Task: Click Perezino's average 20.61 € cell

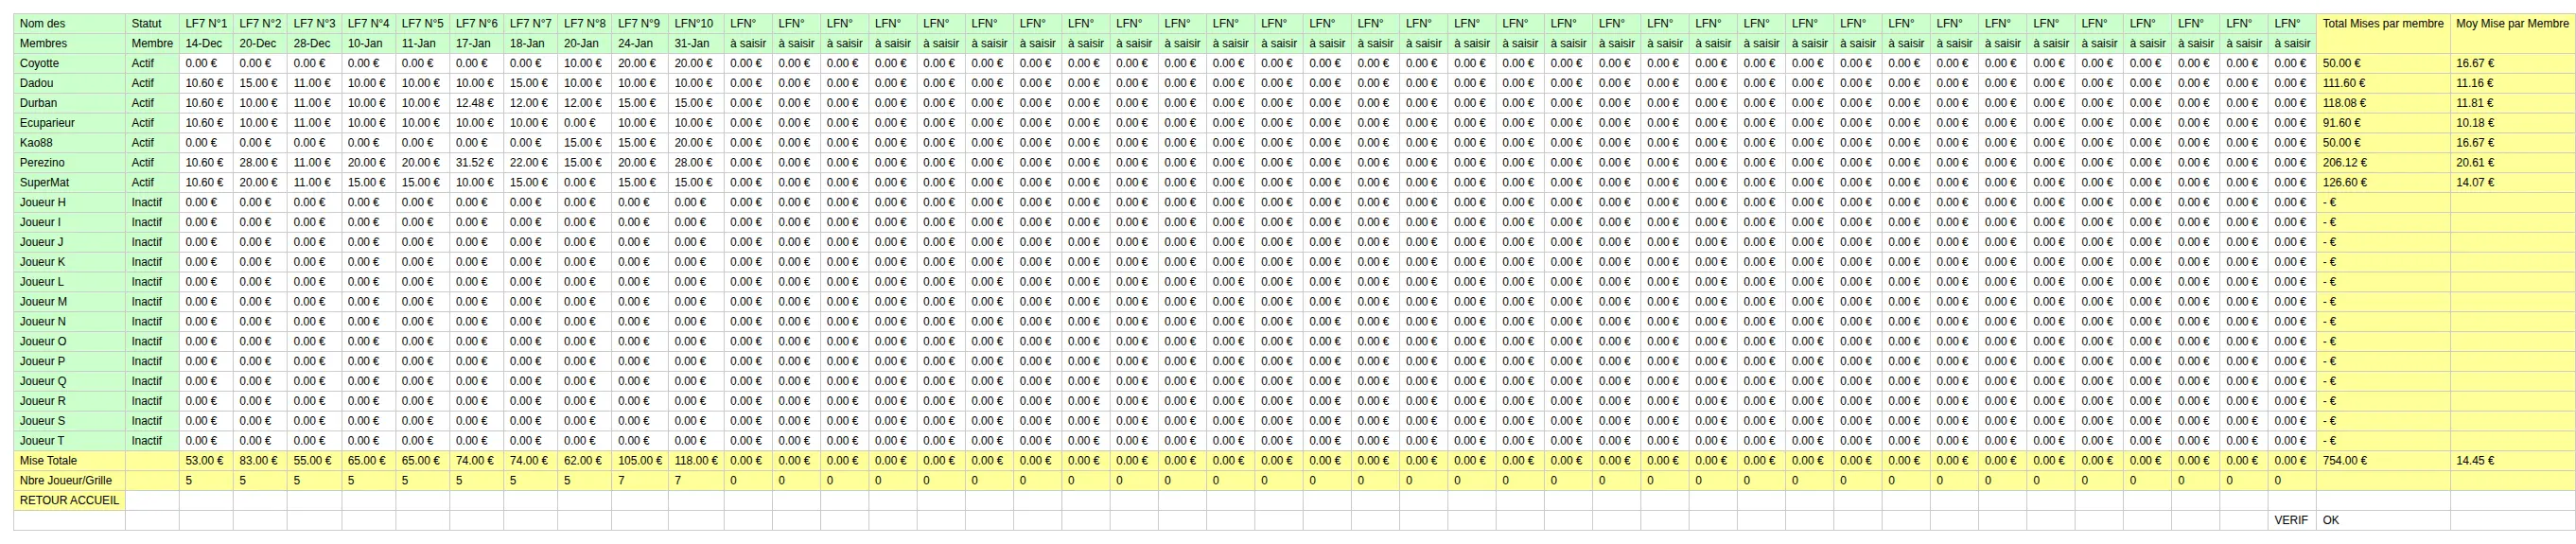Action: [x=2512, y=162]
